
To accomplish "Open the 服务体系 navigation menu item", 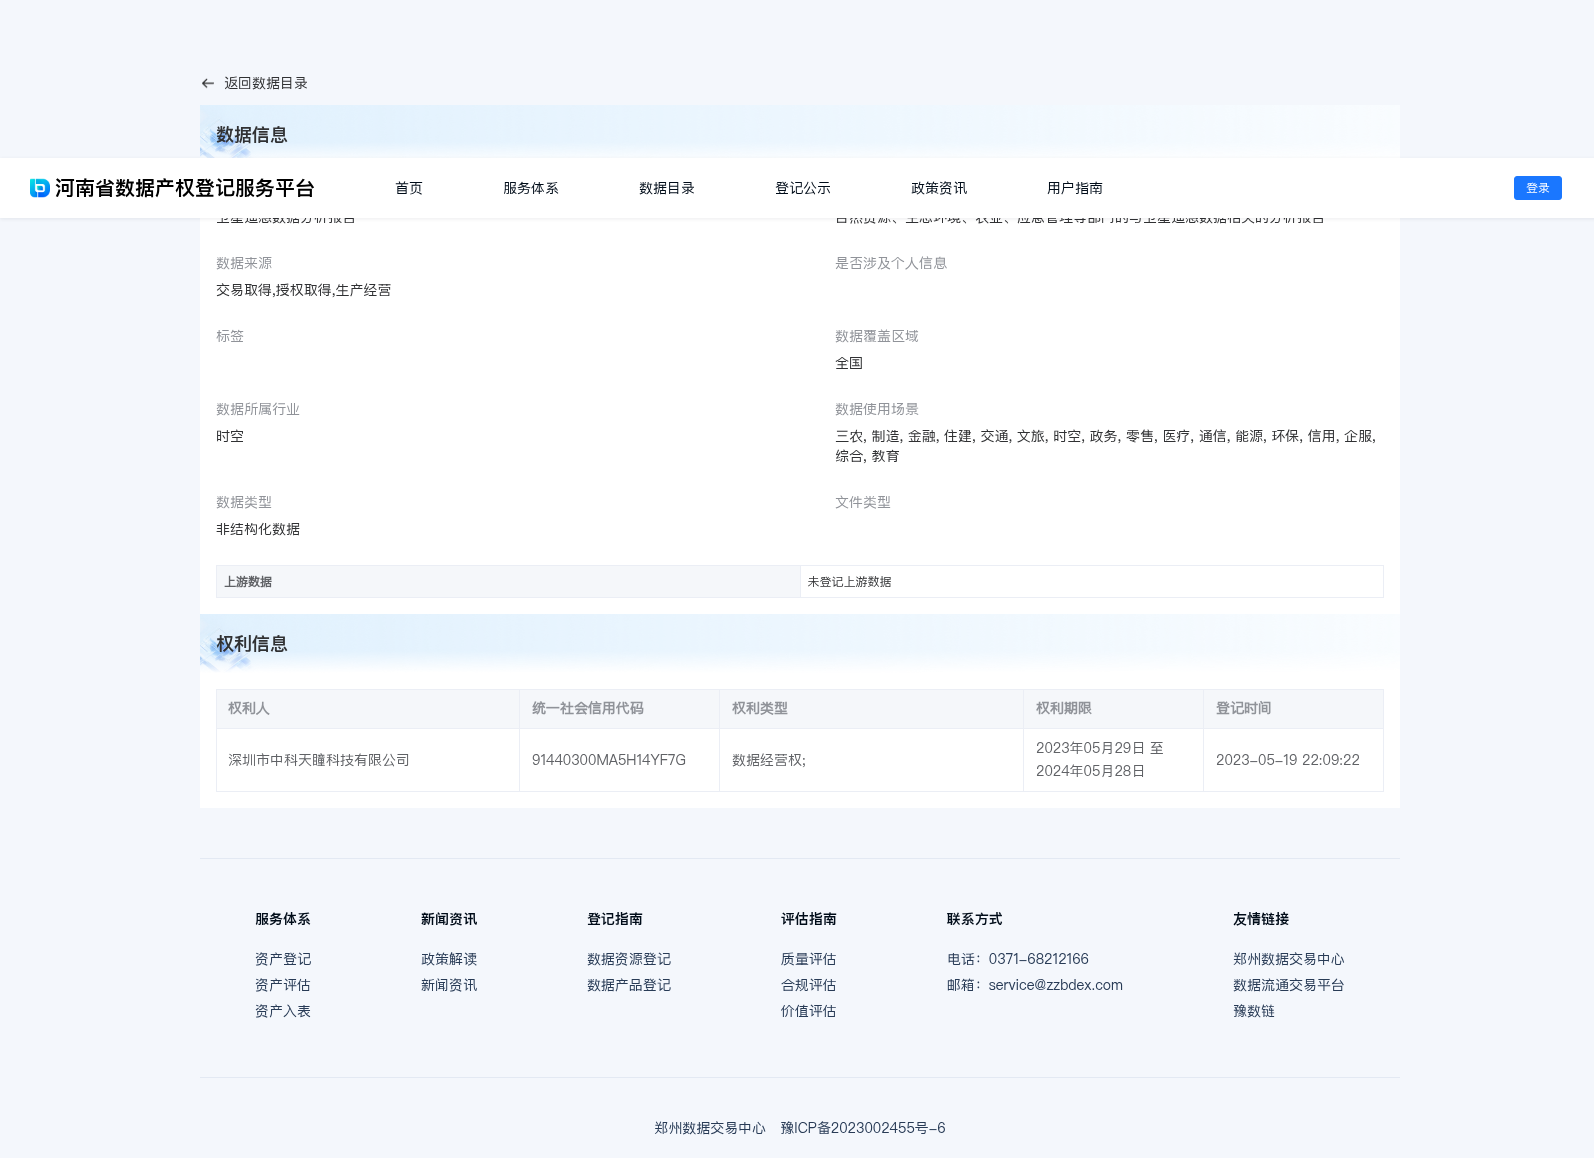I will (531, 188).
